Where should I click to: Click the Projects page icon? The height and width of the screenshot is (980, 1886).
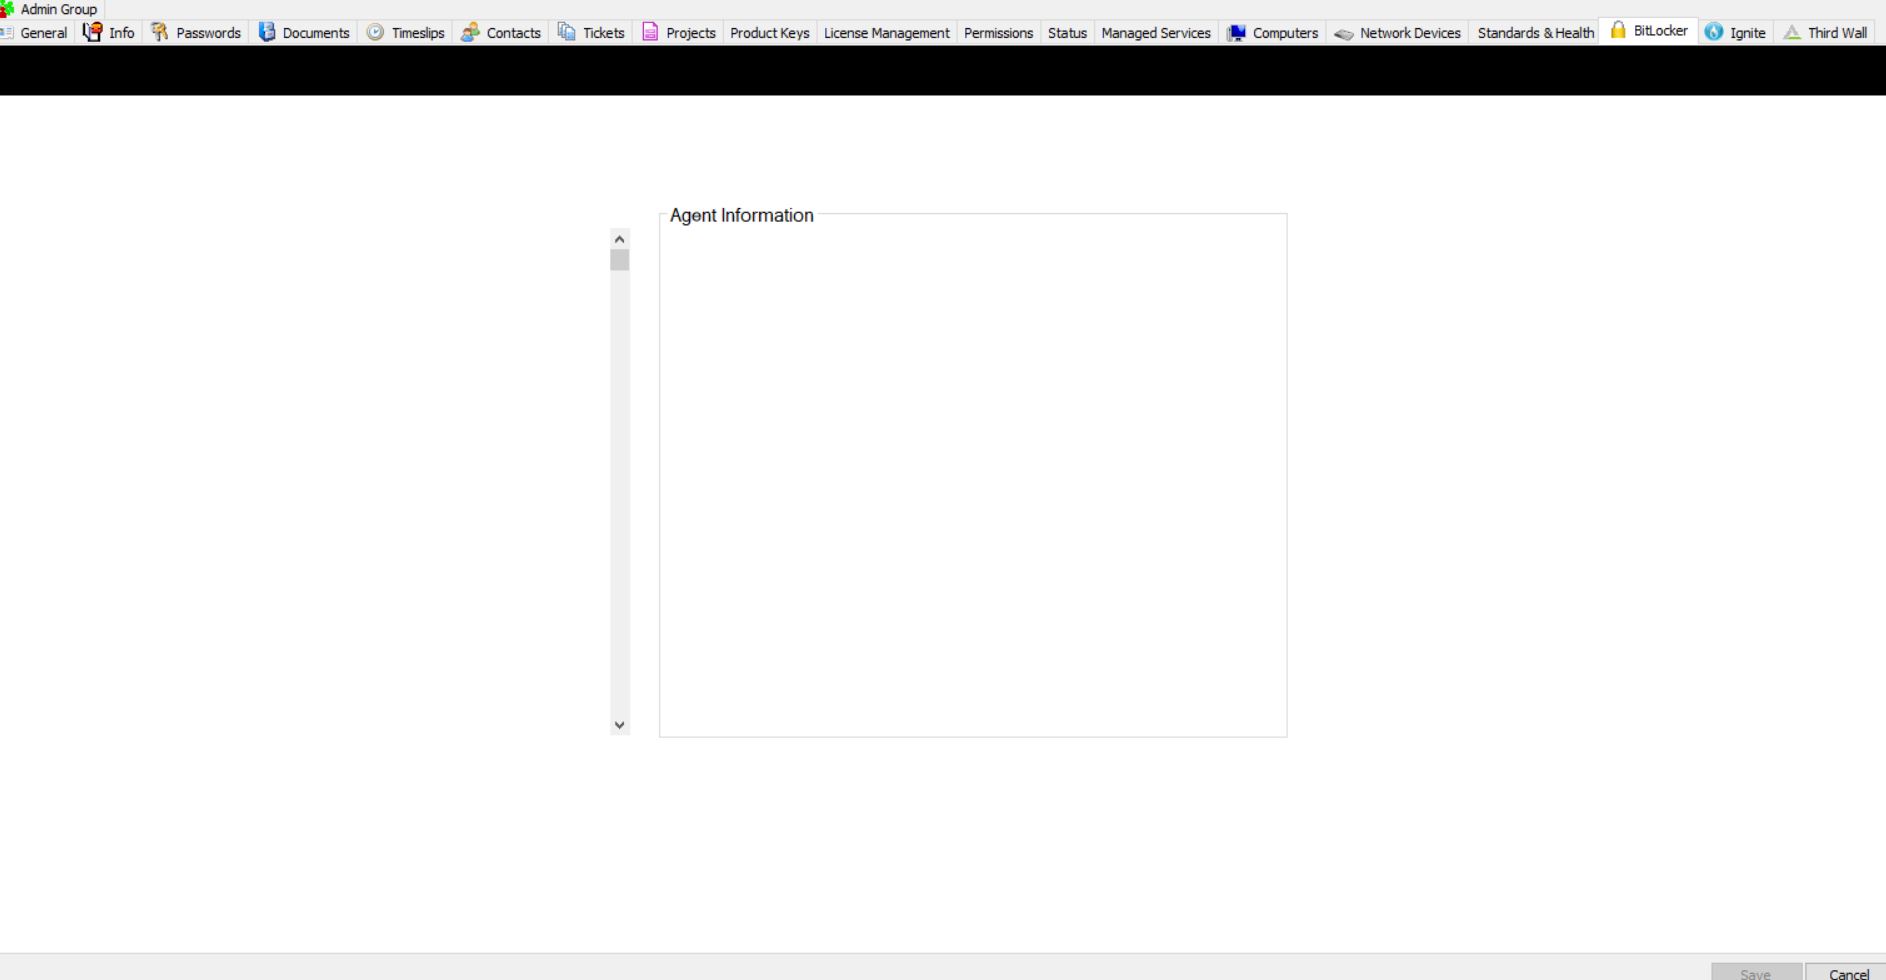[x=650, y=32]
